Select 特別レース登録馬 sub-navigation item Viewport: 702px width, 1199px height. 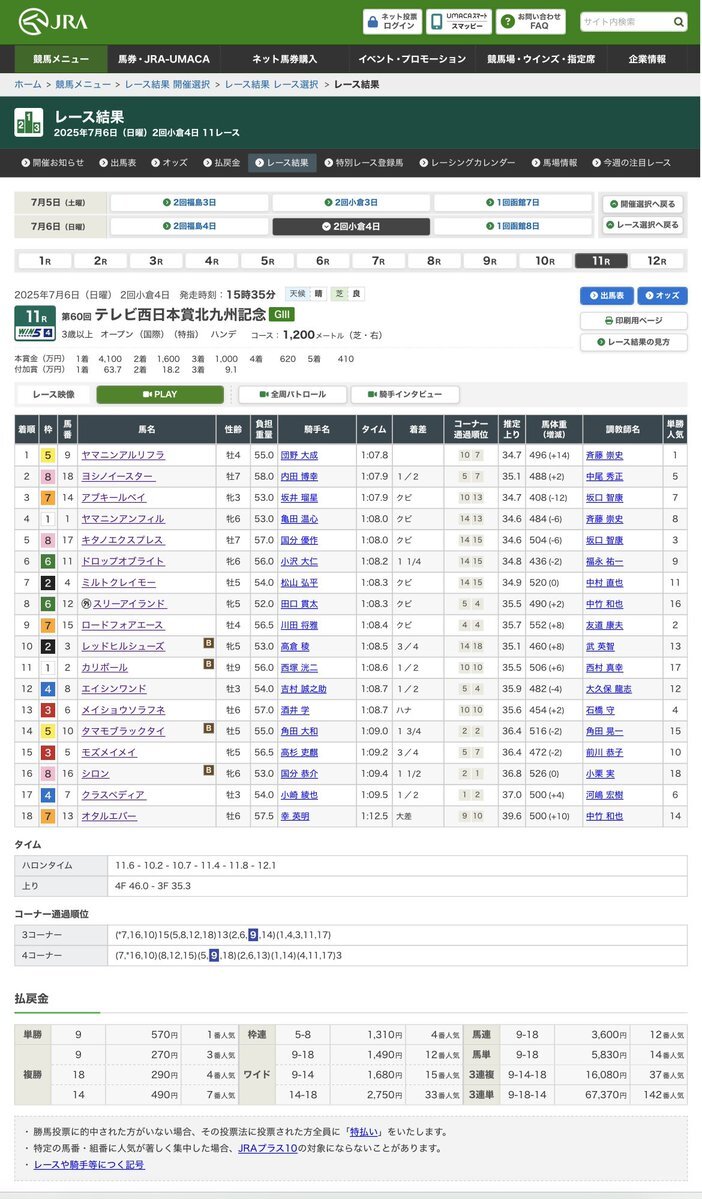(x=364, y=163)
